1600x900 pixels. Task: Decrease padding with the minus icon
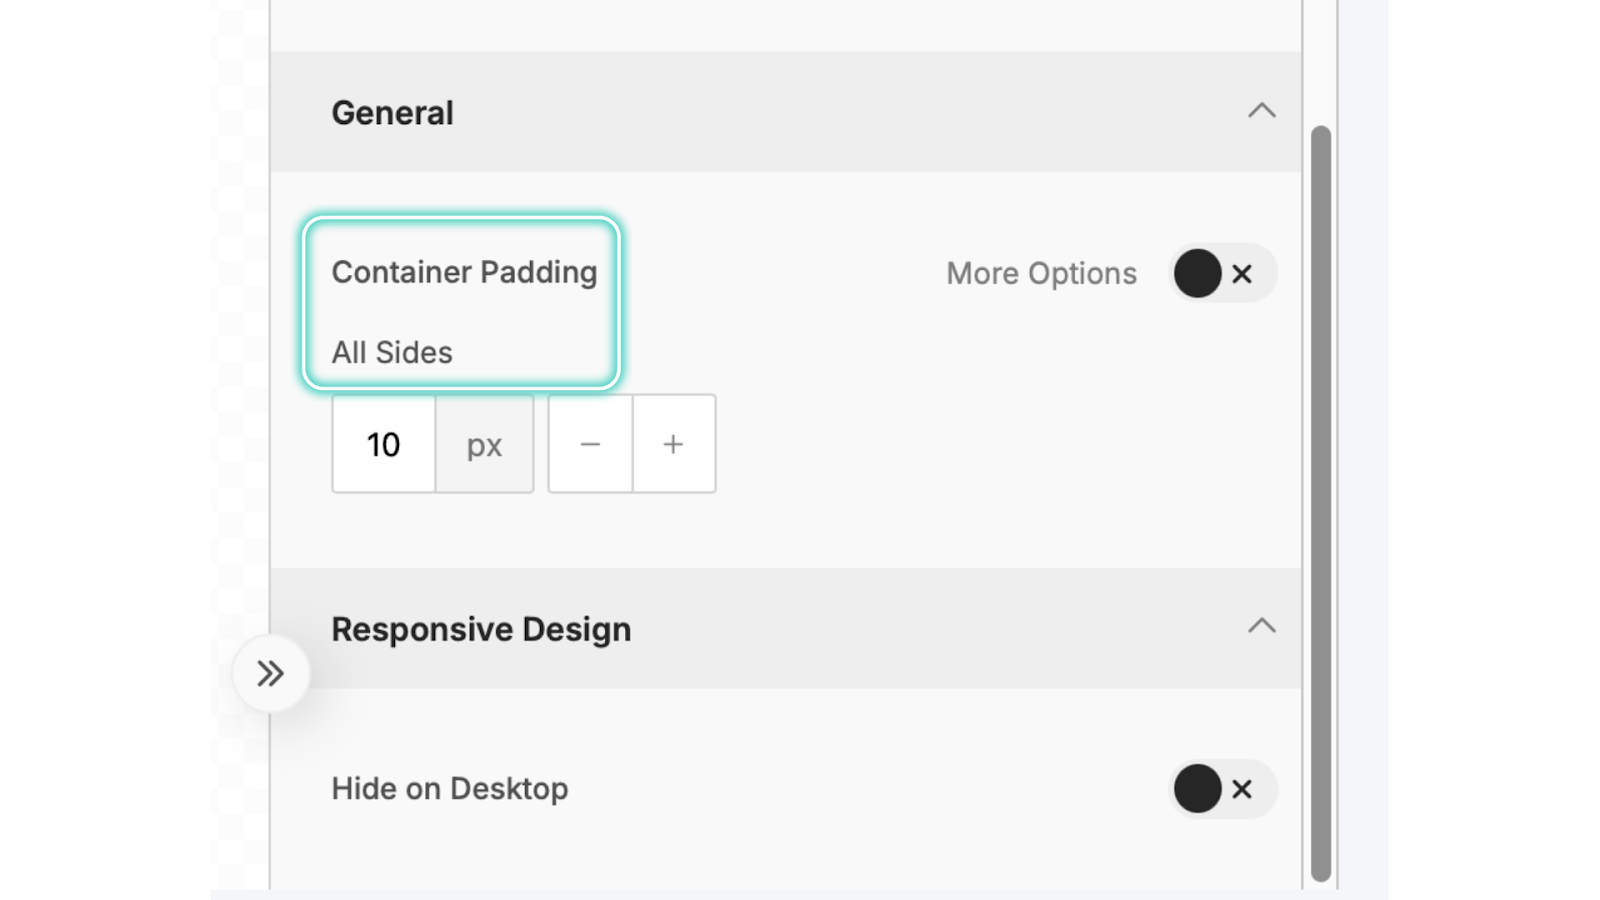[x=590, y=444]
